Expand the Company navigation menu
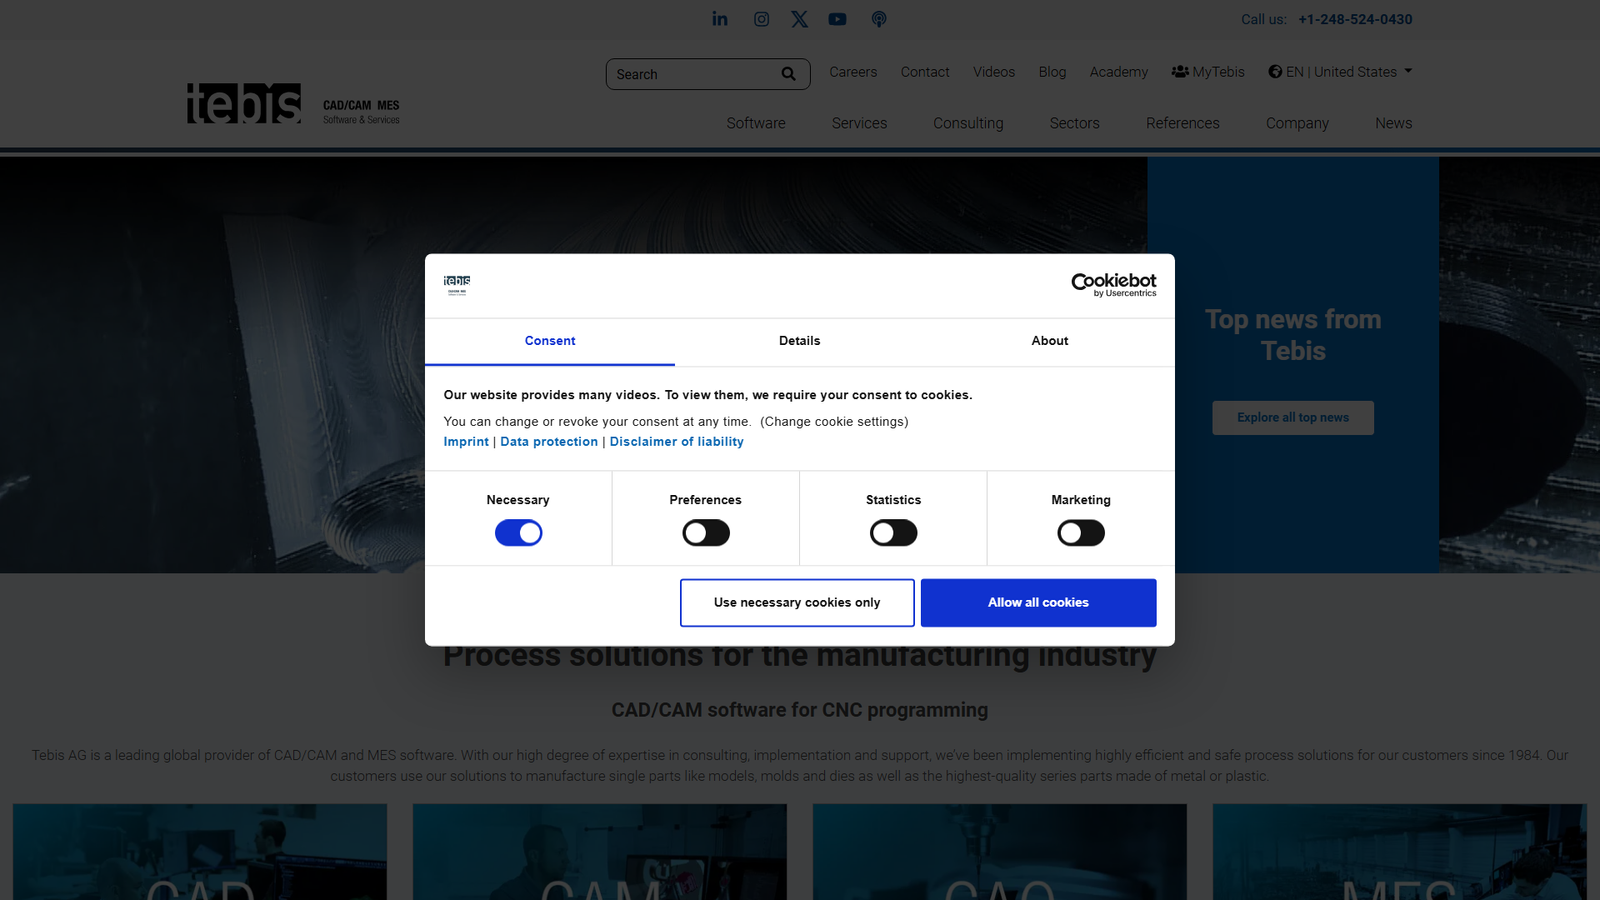 (x=1297, y=123)
